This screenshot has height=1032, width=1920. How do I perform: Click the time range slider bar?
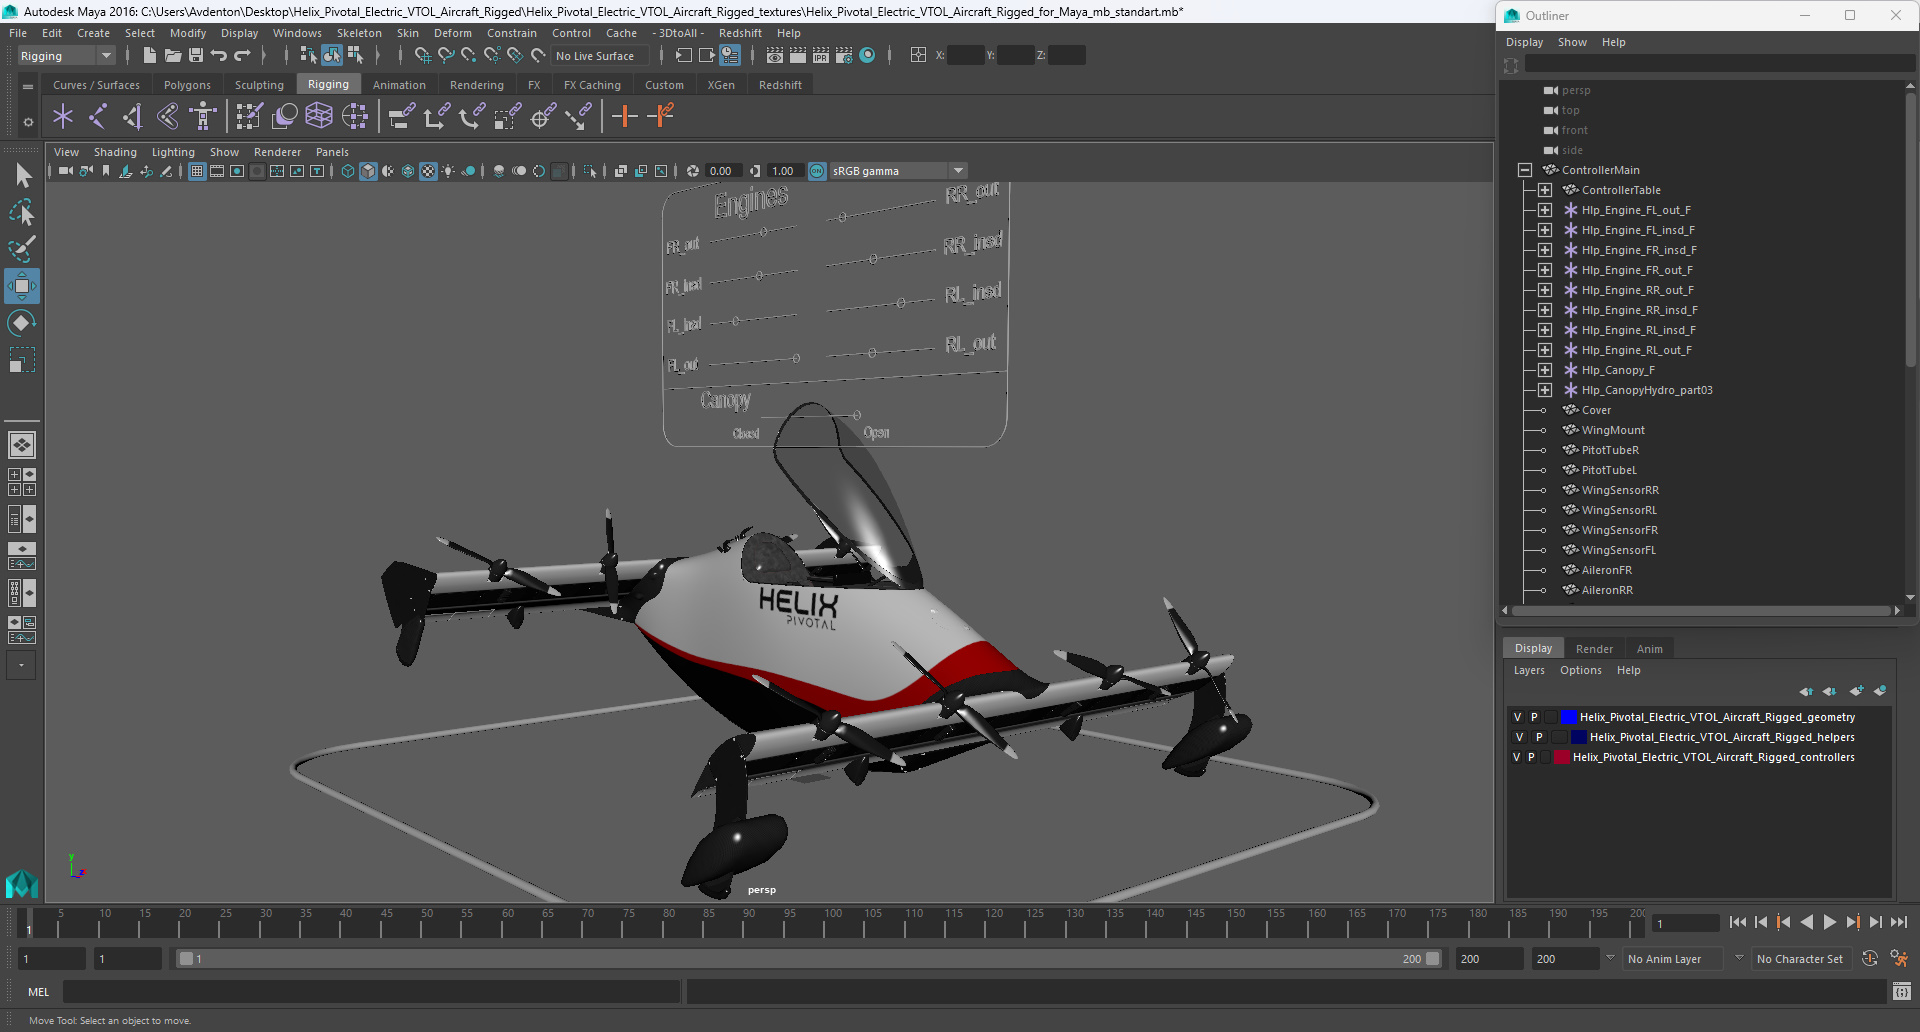coord(809,958)
